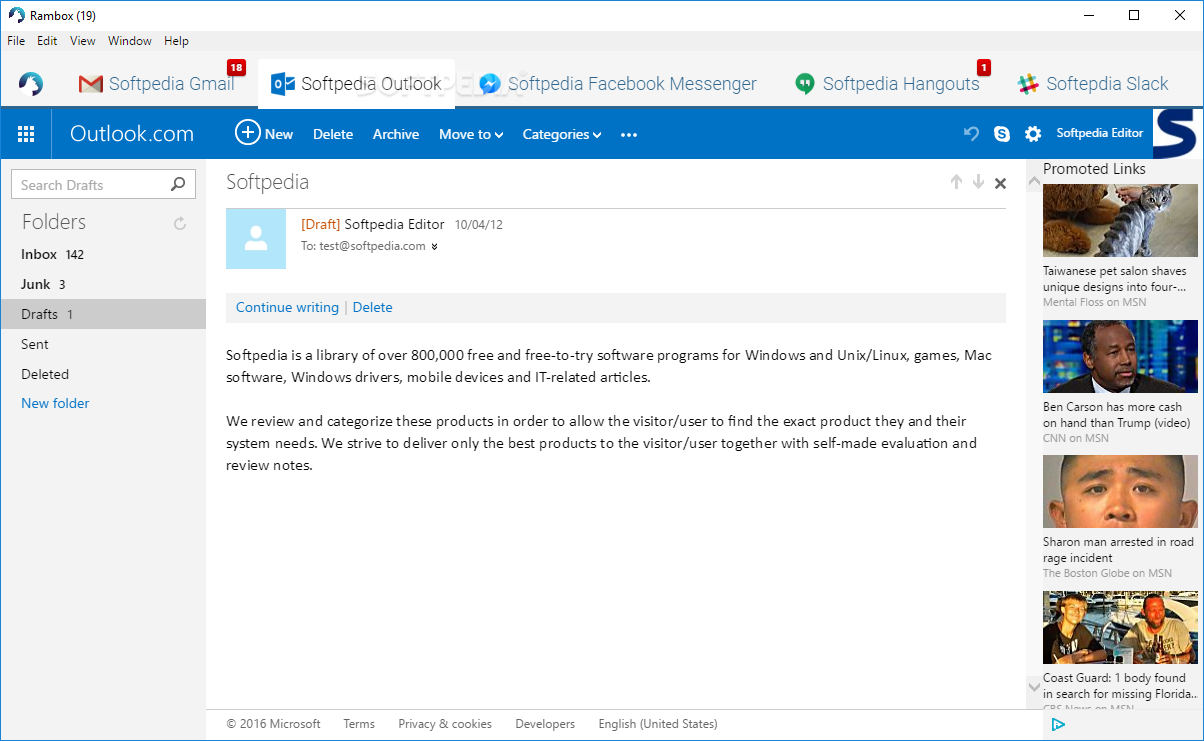
Task: Archive the current message
Action: pos(396,134)
